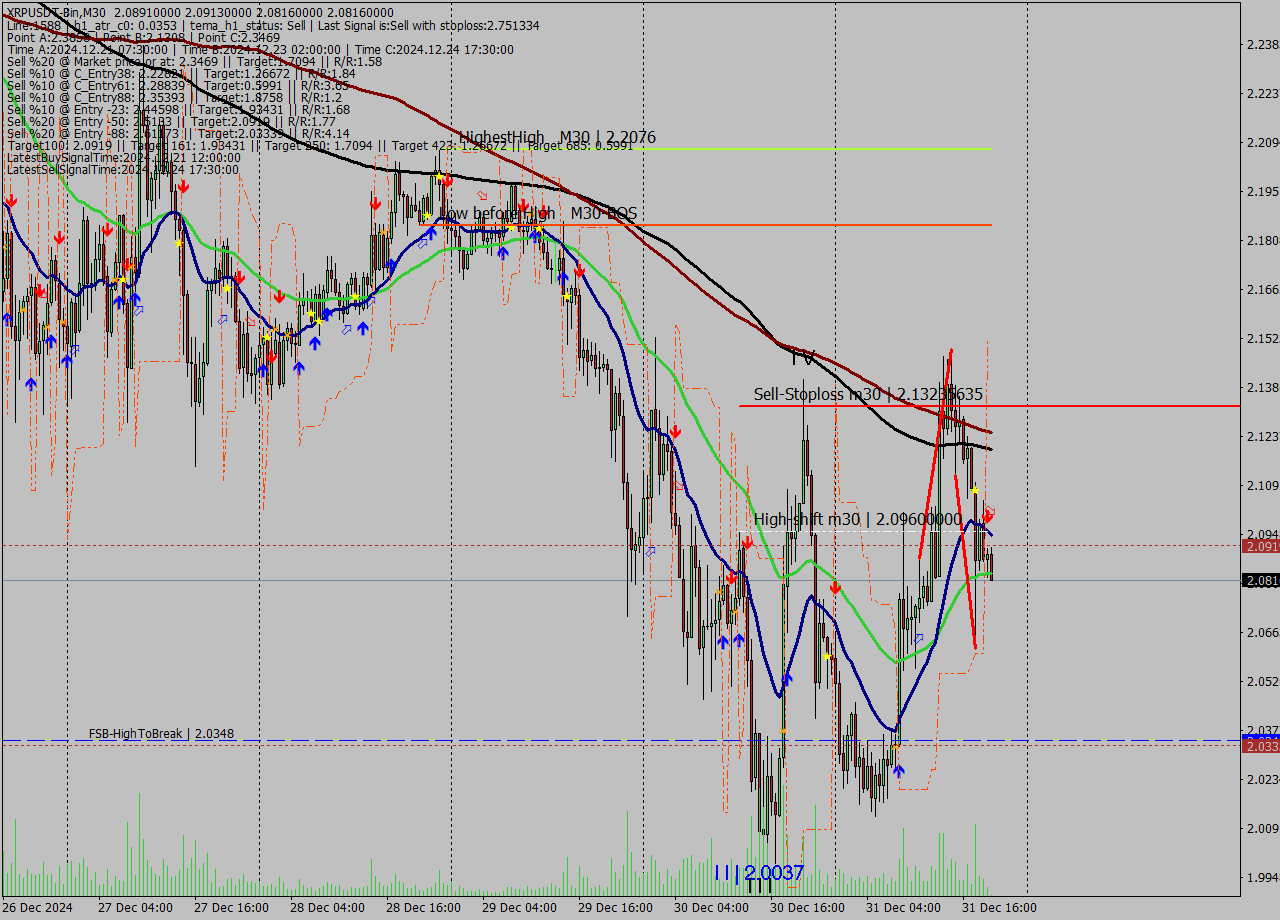Click the '27 Dec 16:00' time axis label
1280x920 pixels.
tap(231, 908)
